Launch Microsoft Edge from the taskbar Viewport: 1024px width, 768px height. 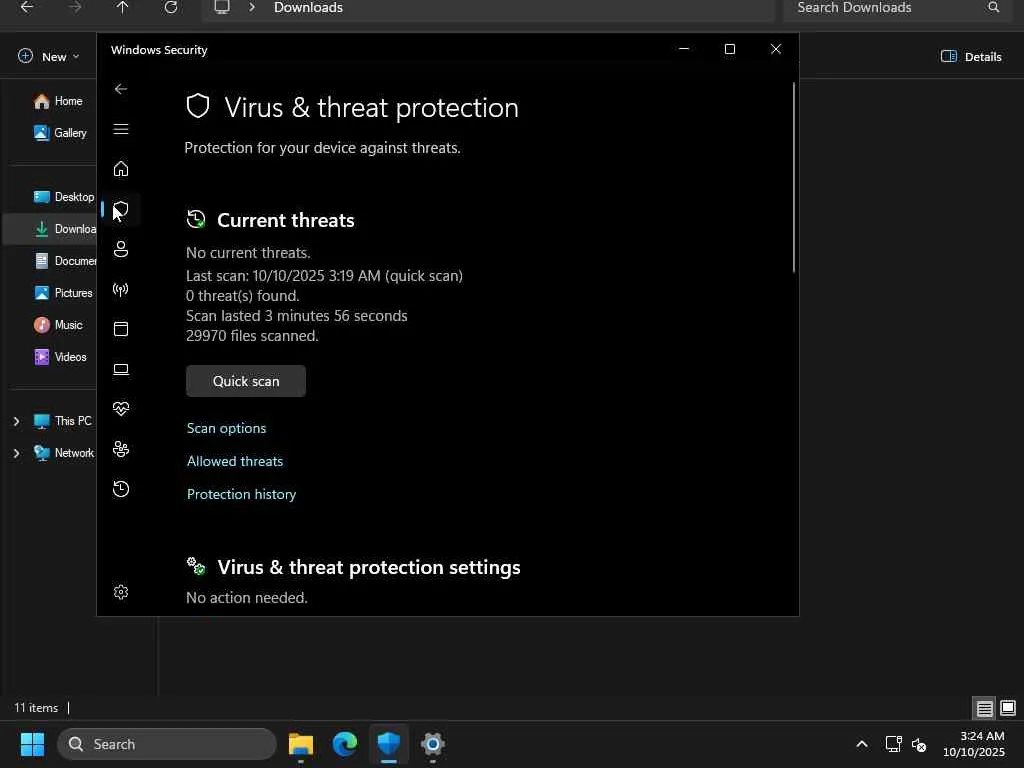345,744
